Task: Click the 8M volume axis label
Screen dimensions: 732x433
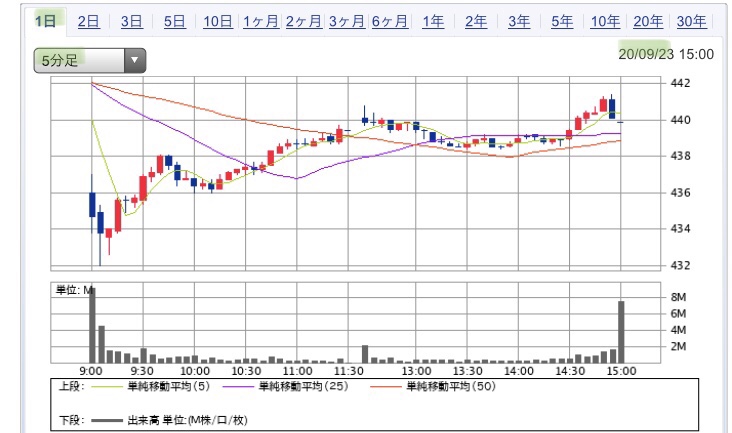Action: point(678,297)
